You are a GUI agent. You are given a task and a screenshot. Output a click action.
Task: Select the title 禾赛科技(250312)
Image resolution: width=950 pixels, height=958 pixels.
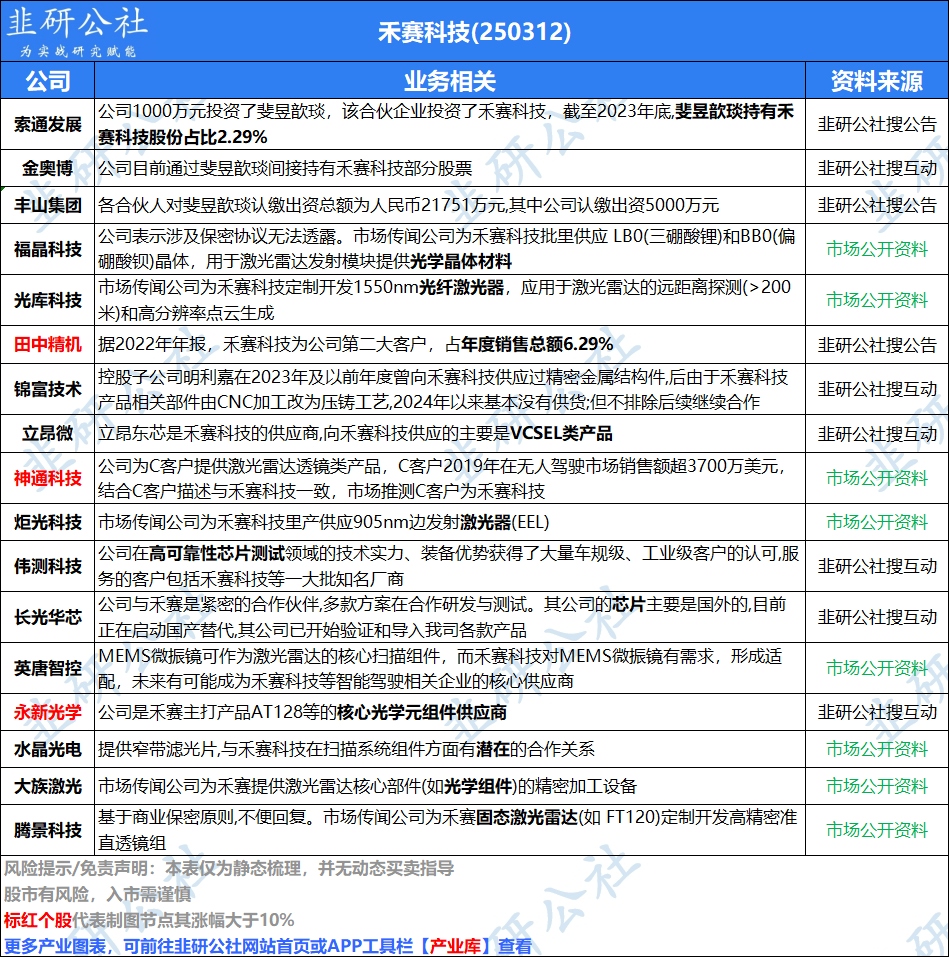point(474,32)
